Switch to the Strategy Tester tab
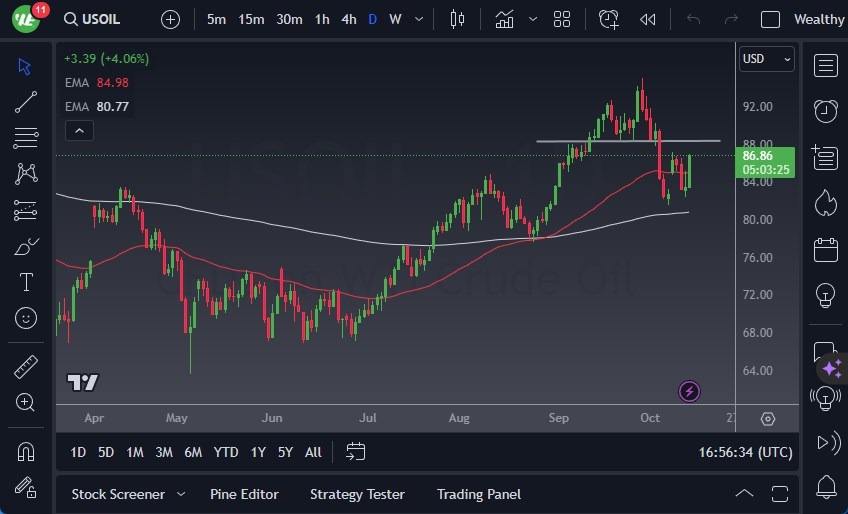 point(357,494)
